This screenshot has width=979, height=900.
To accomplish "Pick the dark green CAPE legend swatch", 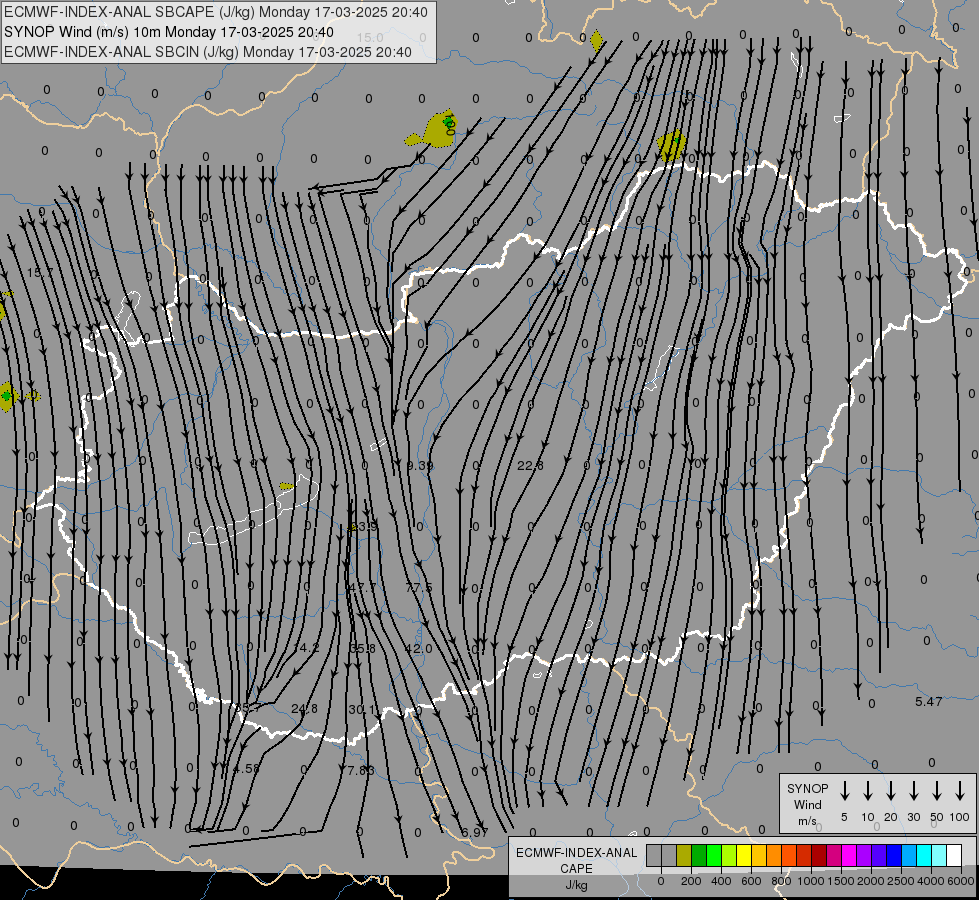I will [x=699, y=855].
